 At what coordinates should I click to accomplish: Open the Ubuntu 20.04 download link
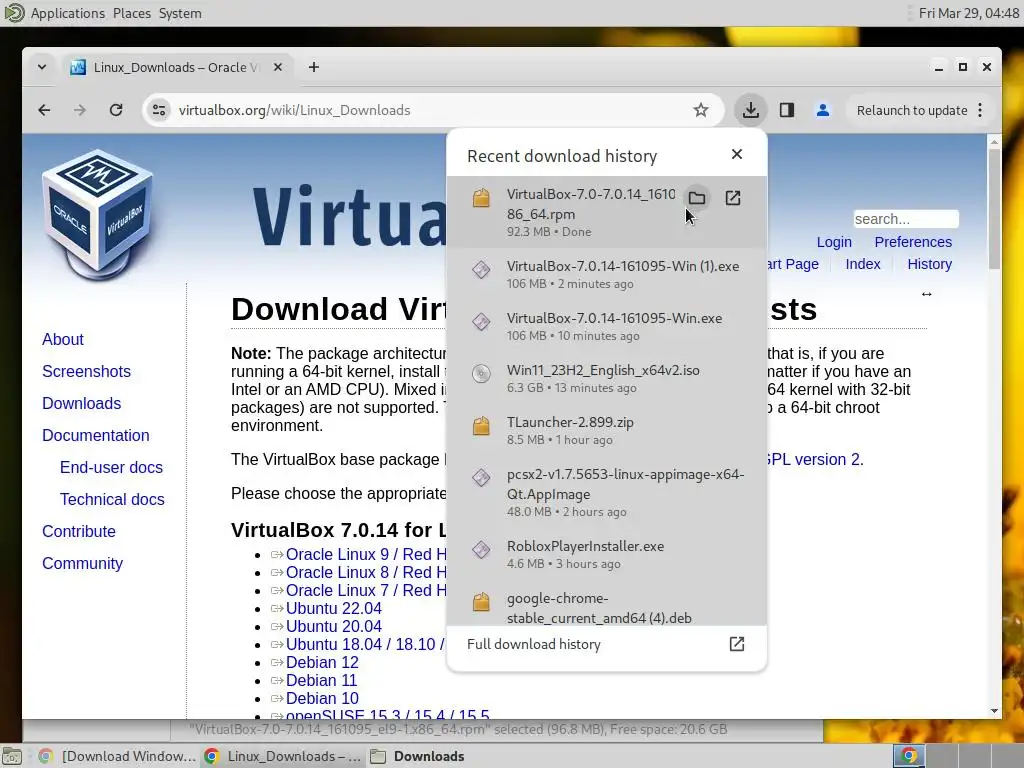point(334,626)
